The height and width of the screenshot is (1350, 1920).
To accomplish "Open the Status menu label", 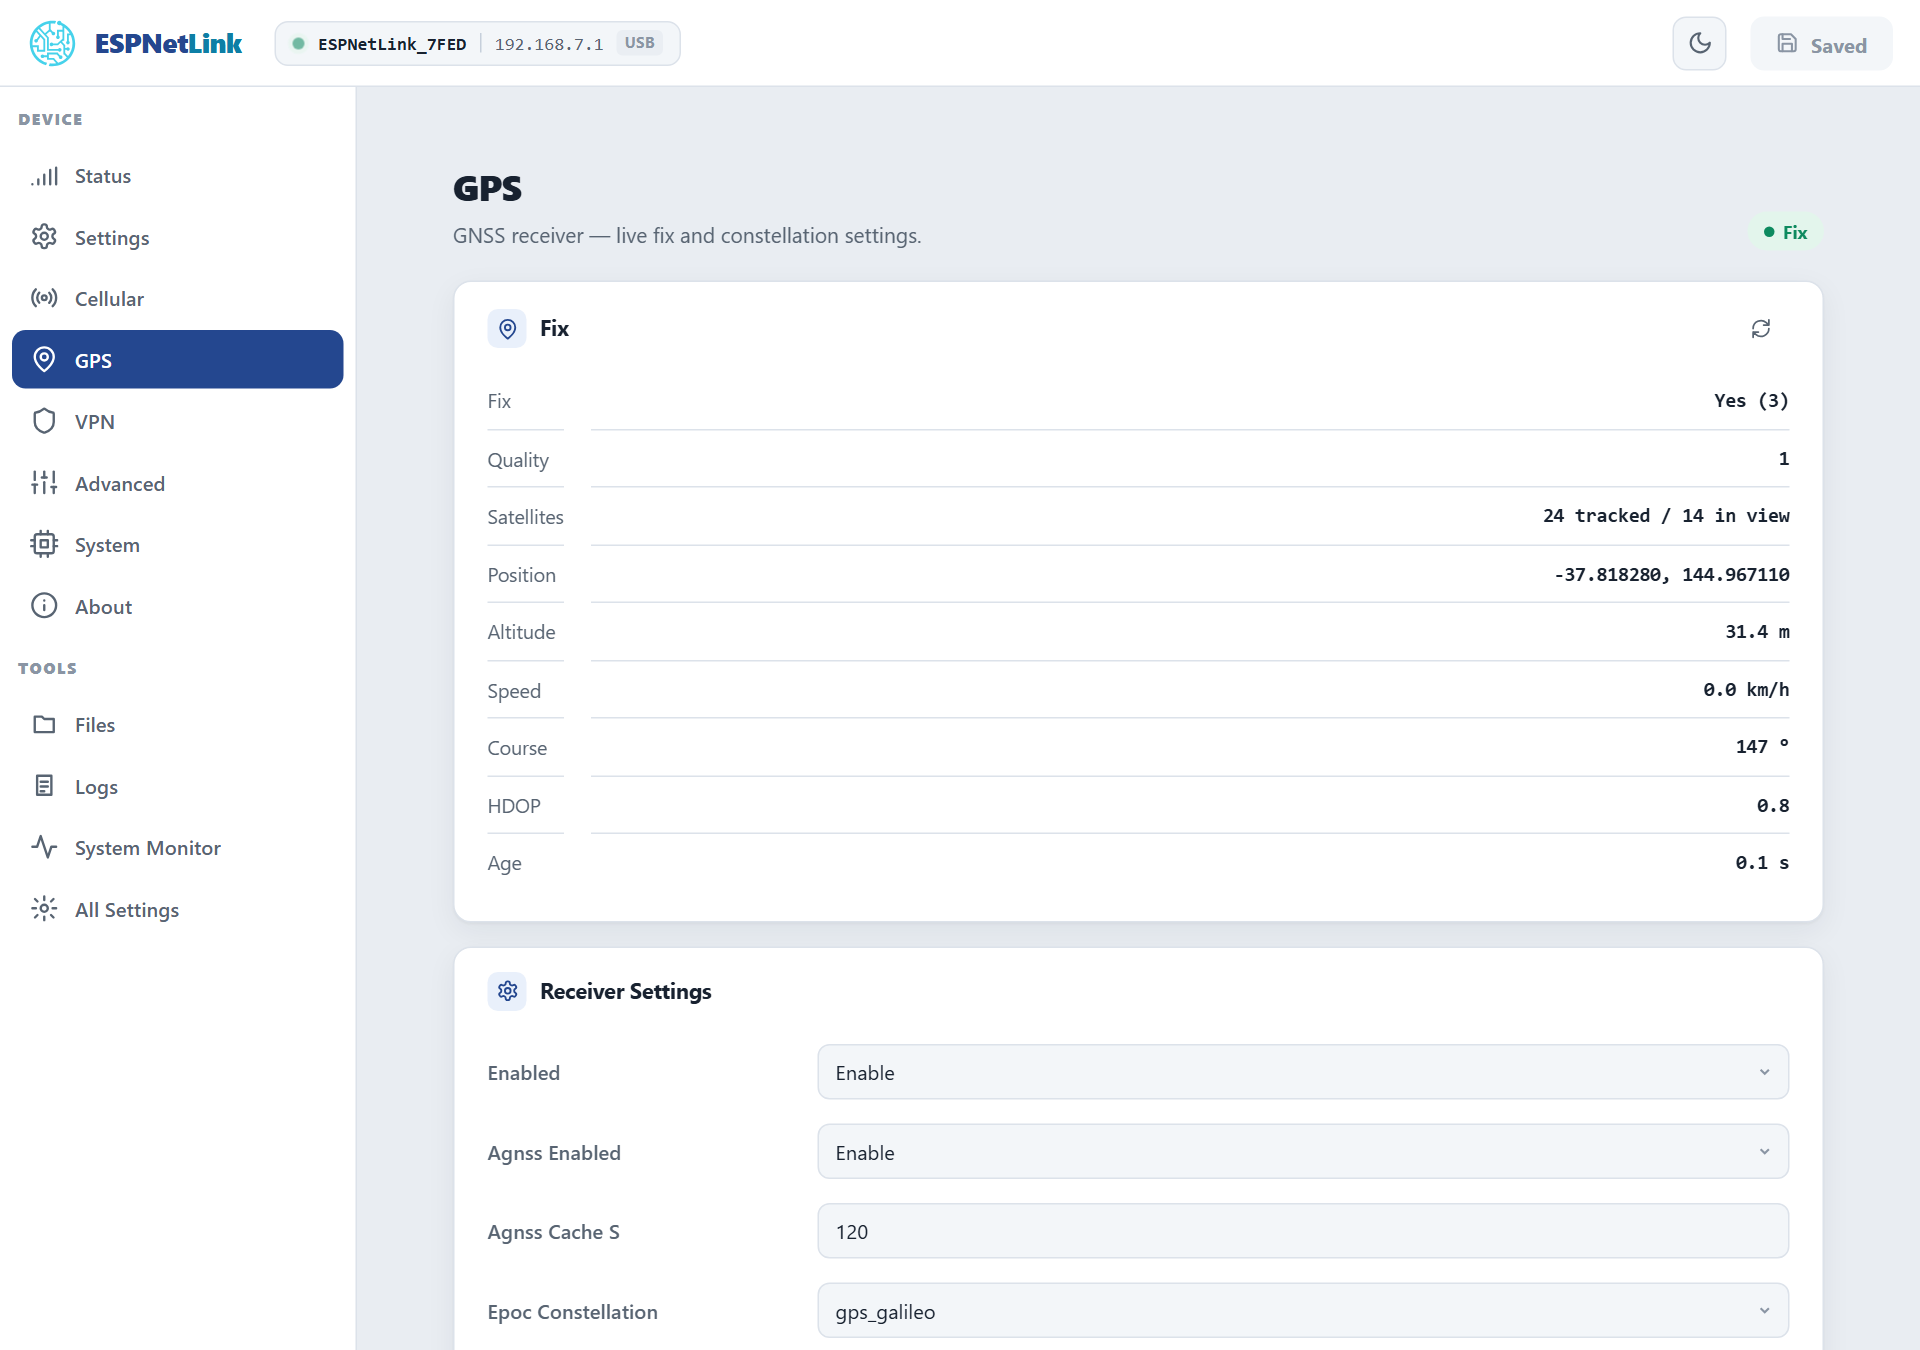I will (103, 176).
